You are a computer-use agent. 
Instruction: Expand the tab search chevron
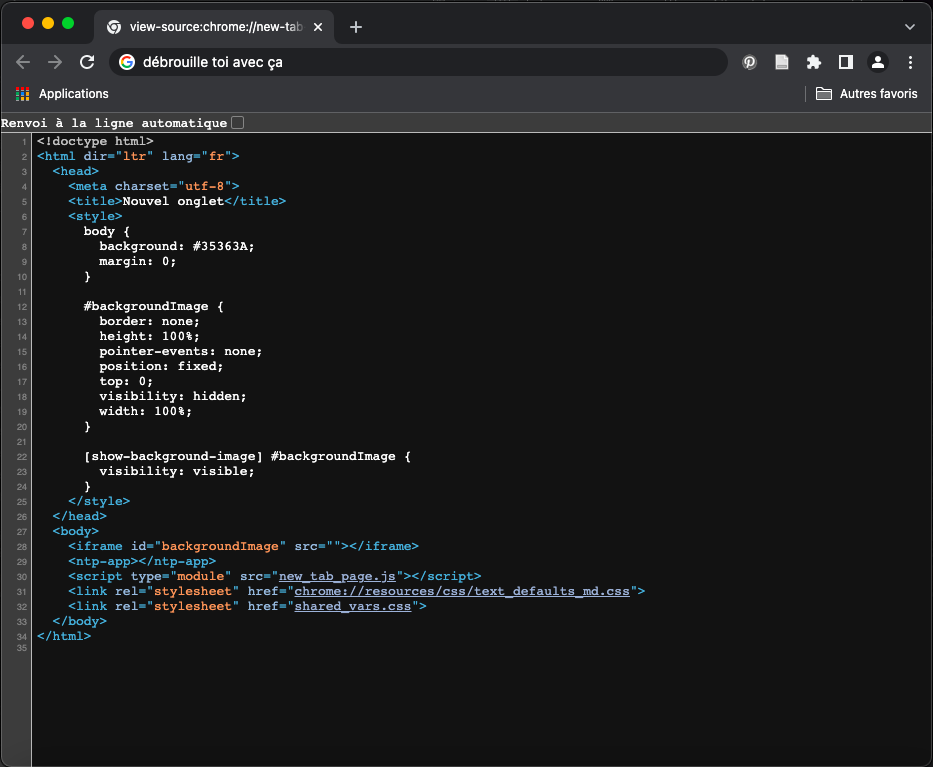[x=909, y=27]
